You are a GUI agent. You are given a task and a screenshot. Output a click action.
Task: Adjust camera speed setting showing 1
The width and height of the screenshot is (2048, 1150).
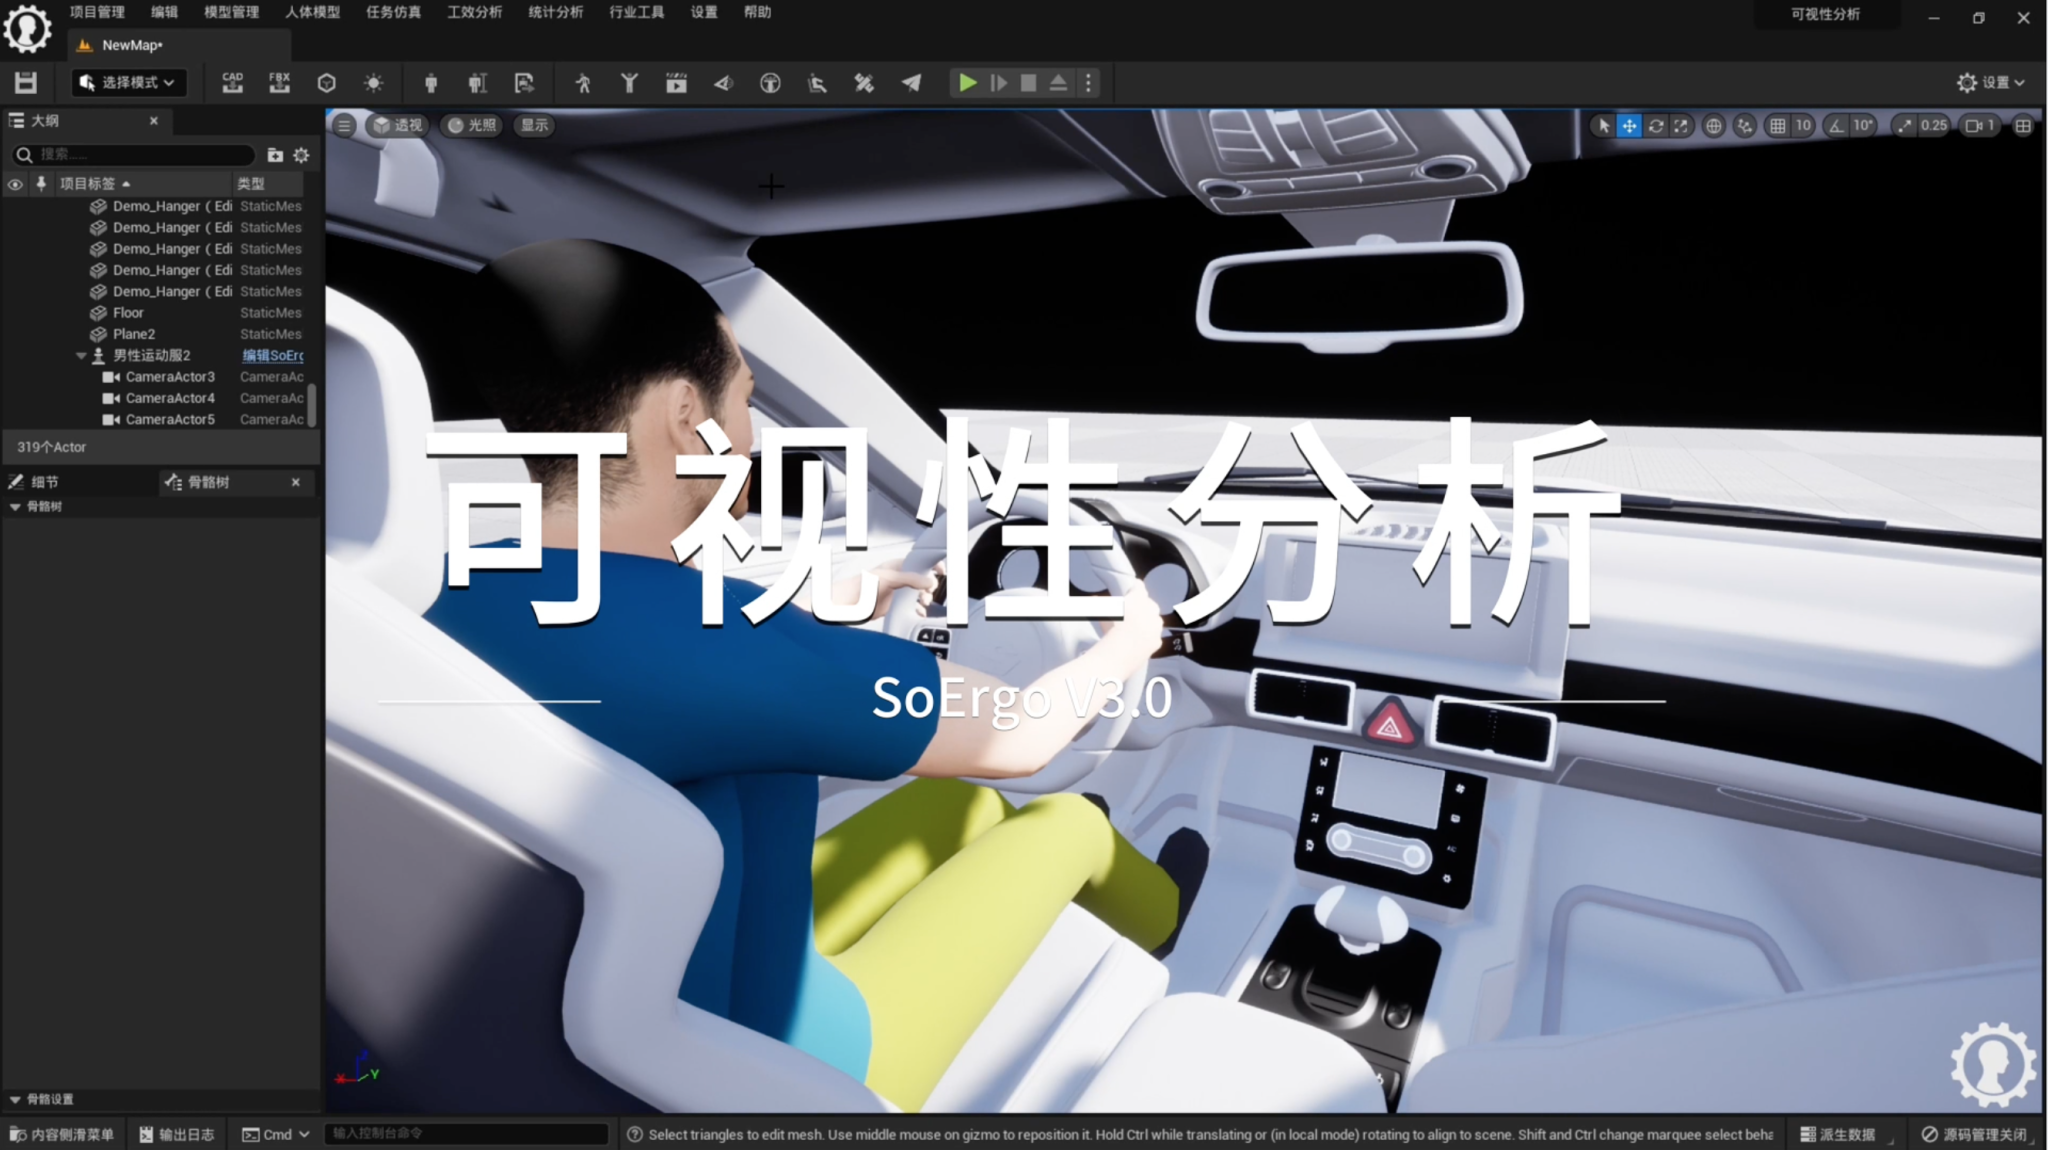[x=1980, y=125]
